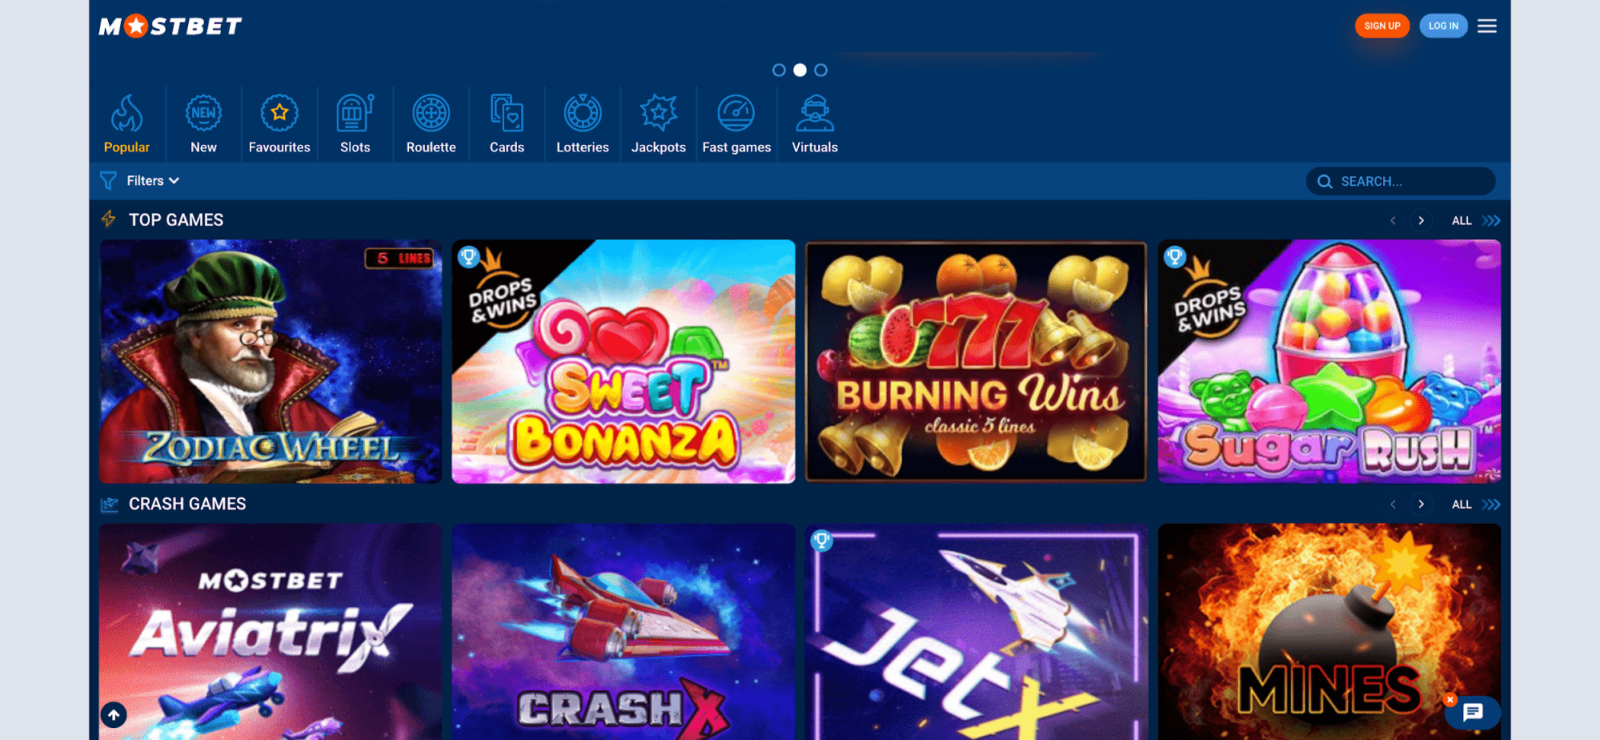Open the hamburger menu

coord(1487,26)
